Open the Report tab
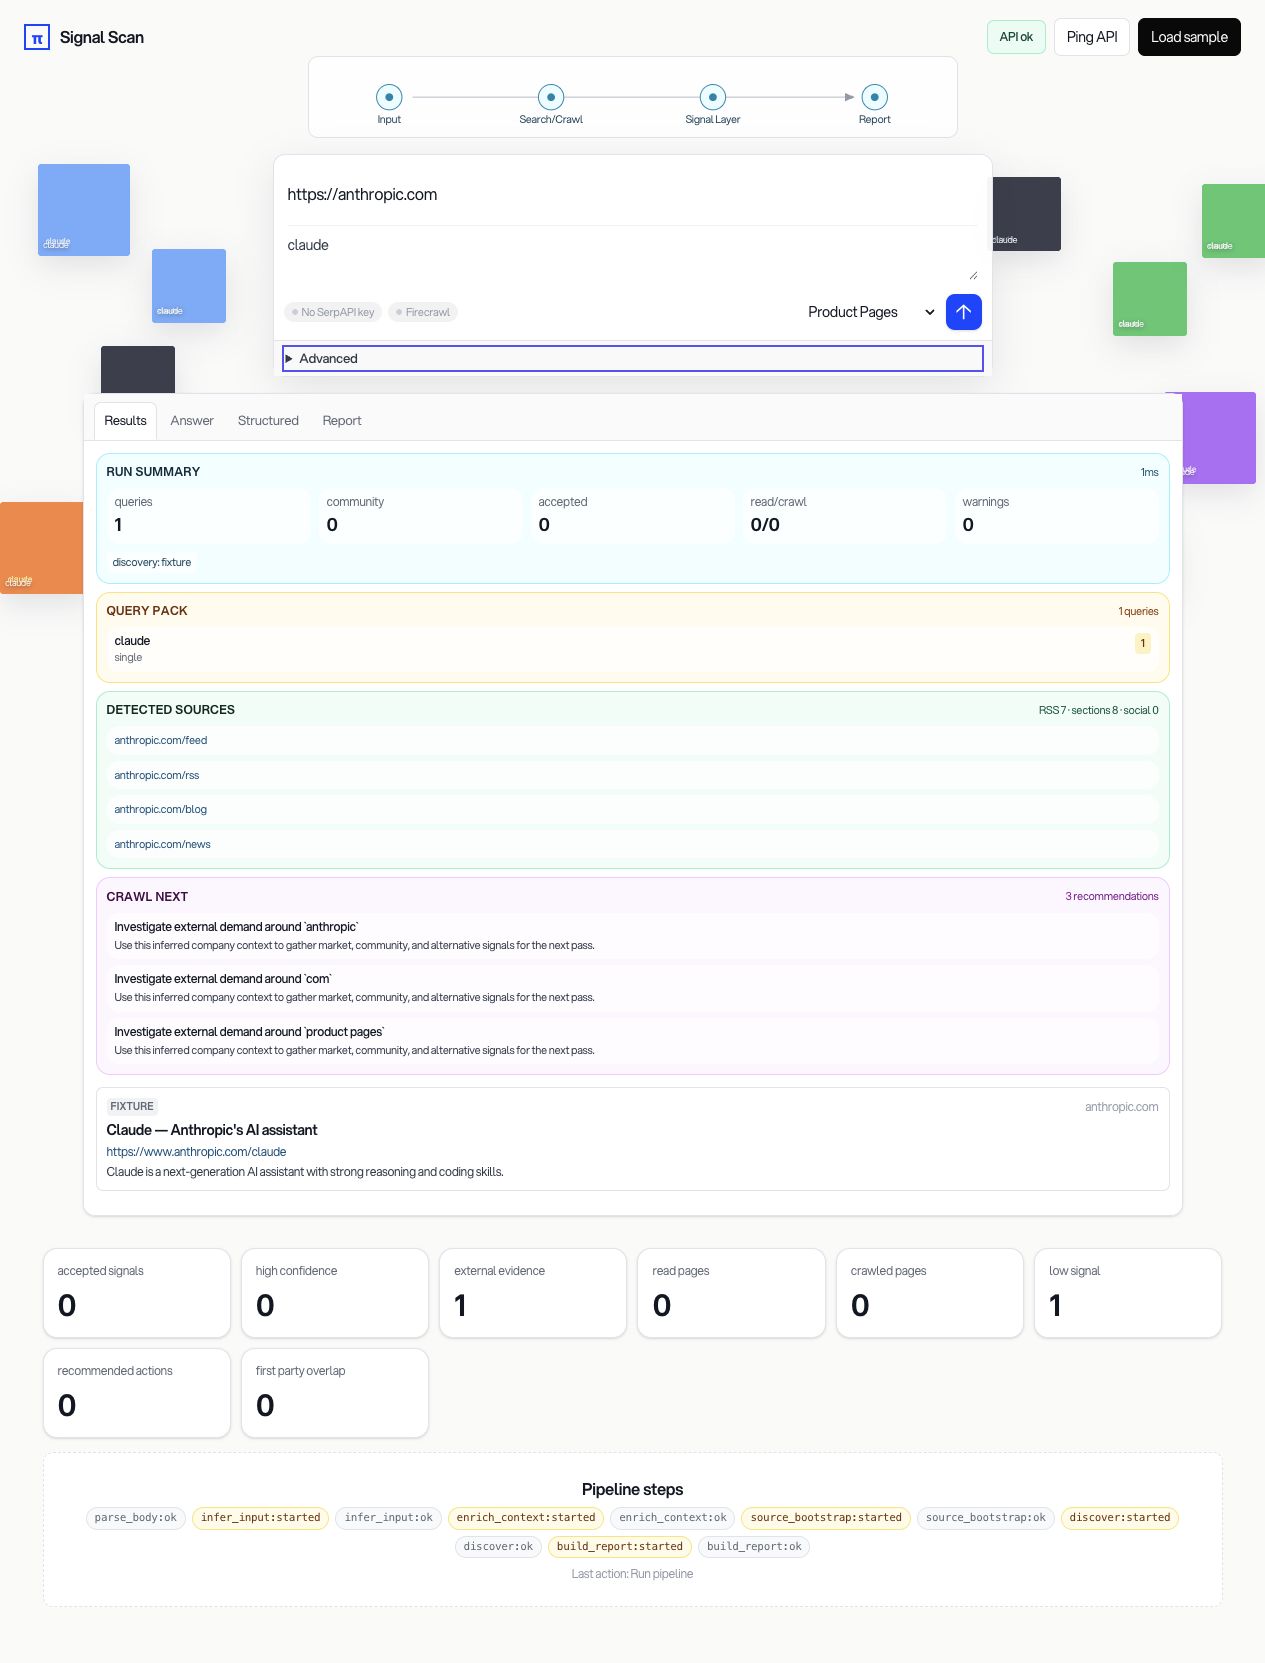 click(342, 421)
